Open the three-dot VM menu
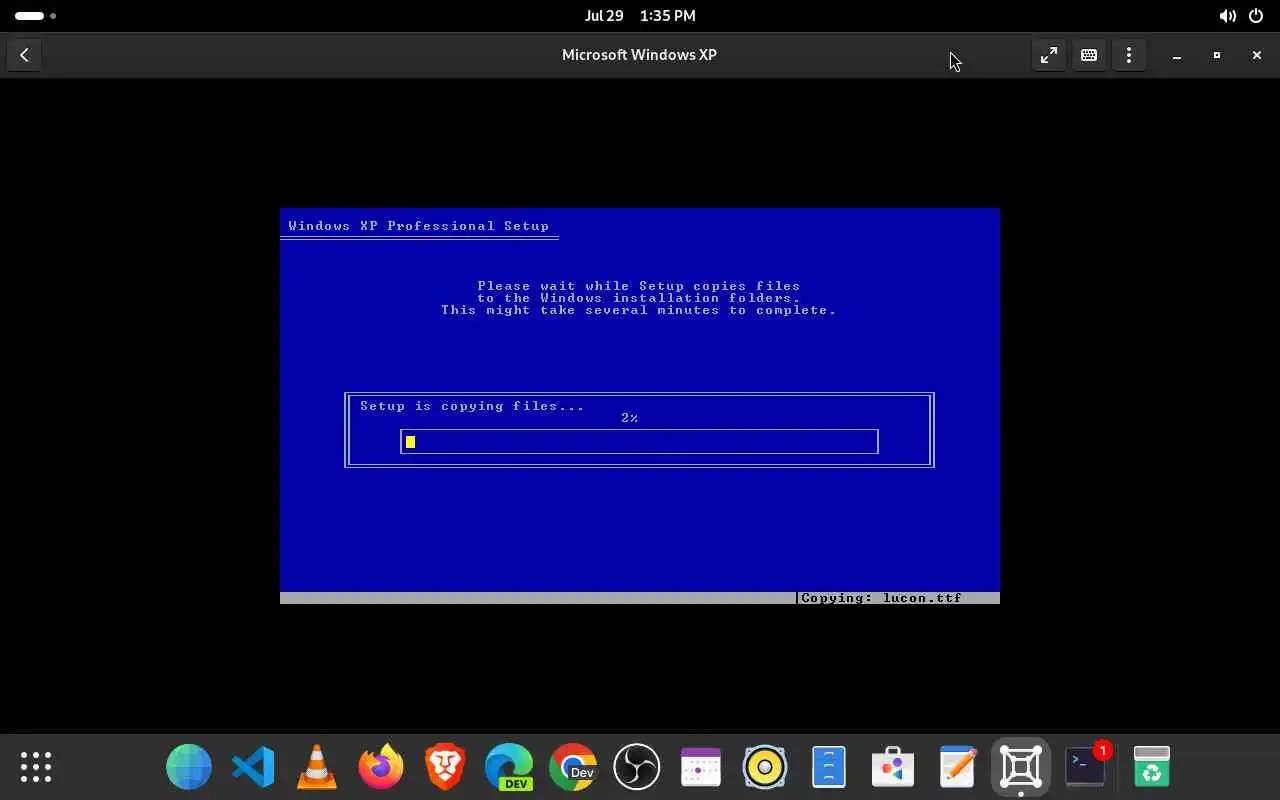 [x=1129, y=55]
